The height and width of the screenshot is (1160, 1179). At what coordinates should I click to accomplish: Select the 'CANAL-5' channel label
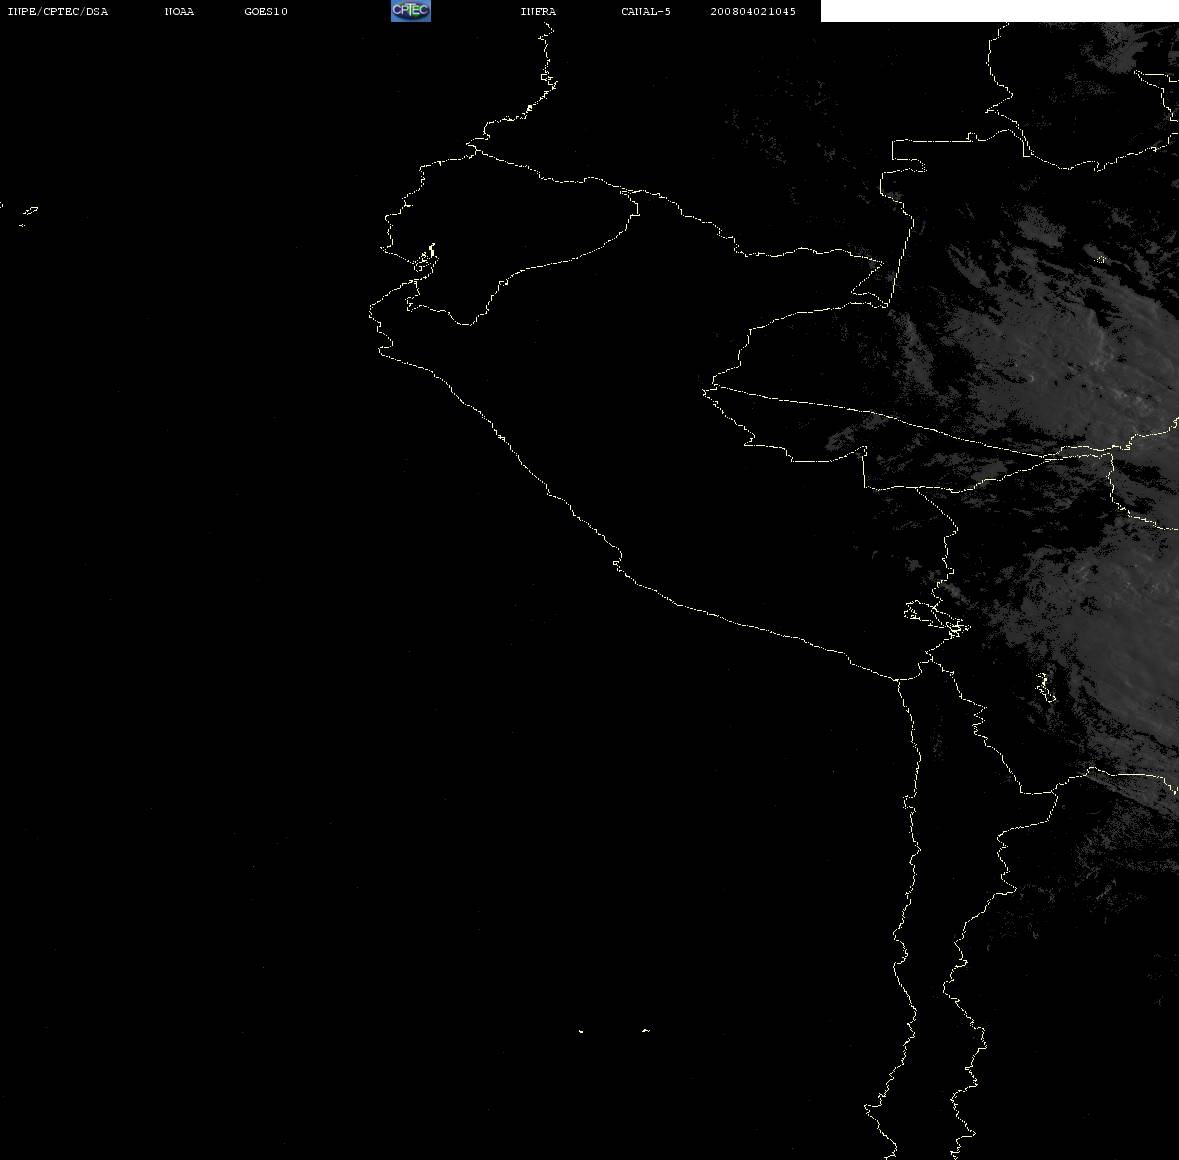coord(646,11)
